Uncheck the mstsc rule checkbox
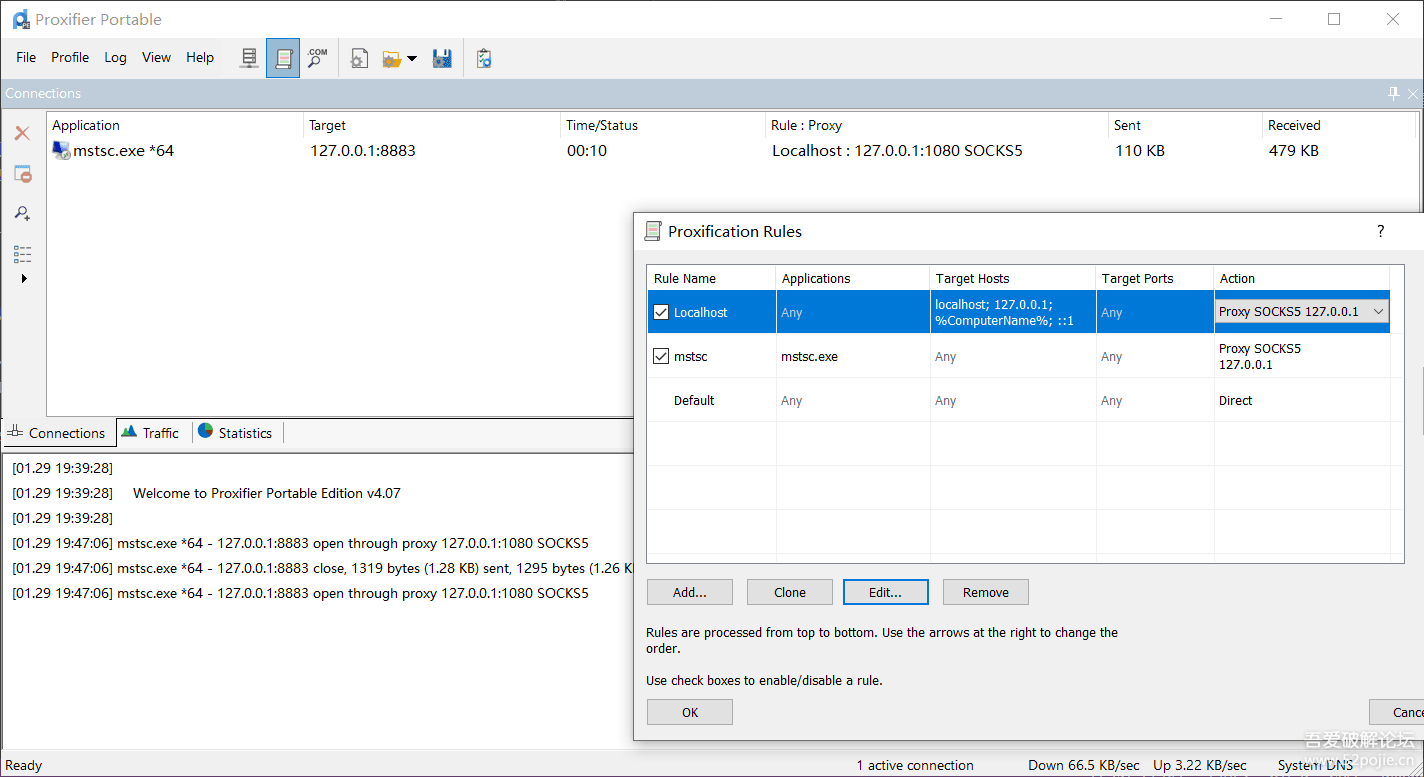Screen dimensions: 1424x777 (x=661, y=356)
